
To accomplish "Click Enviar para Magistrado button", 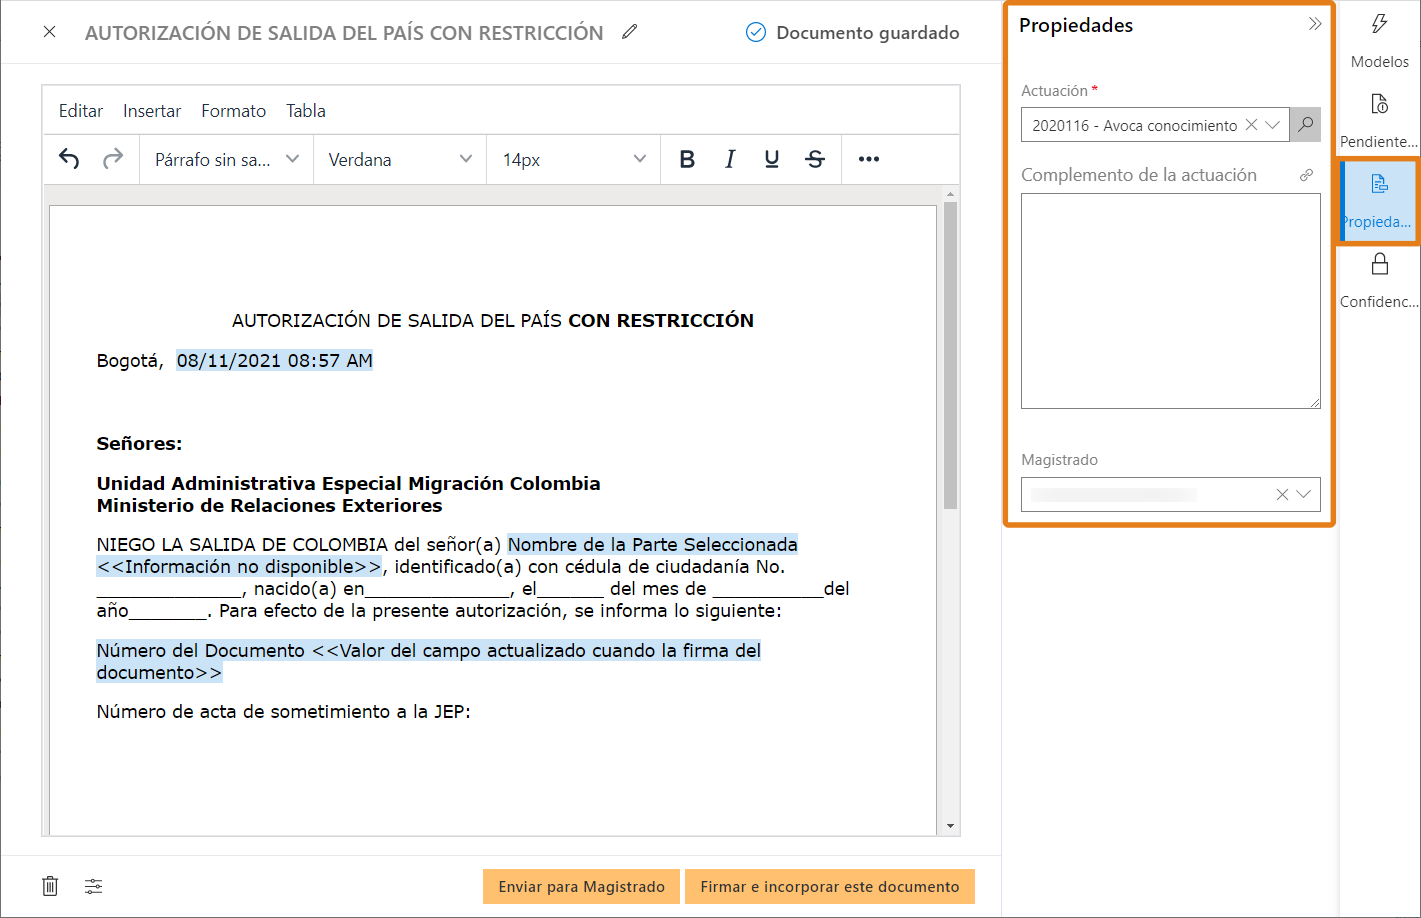I will click(x=581, y=887).
